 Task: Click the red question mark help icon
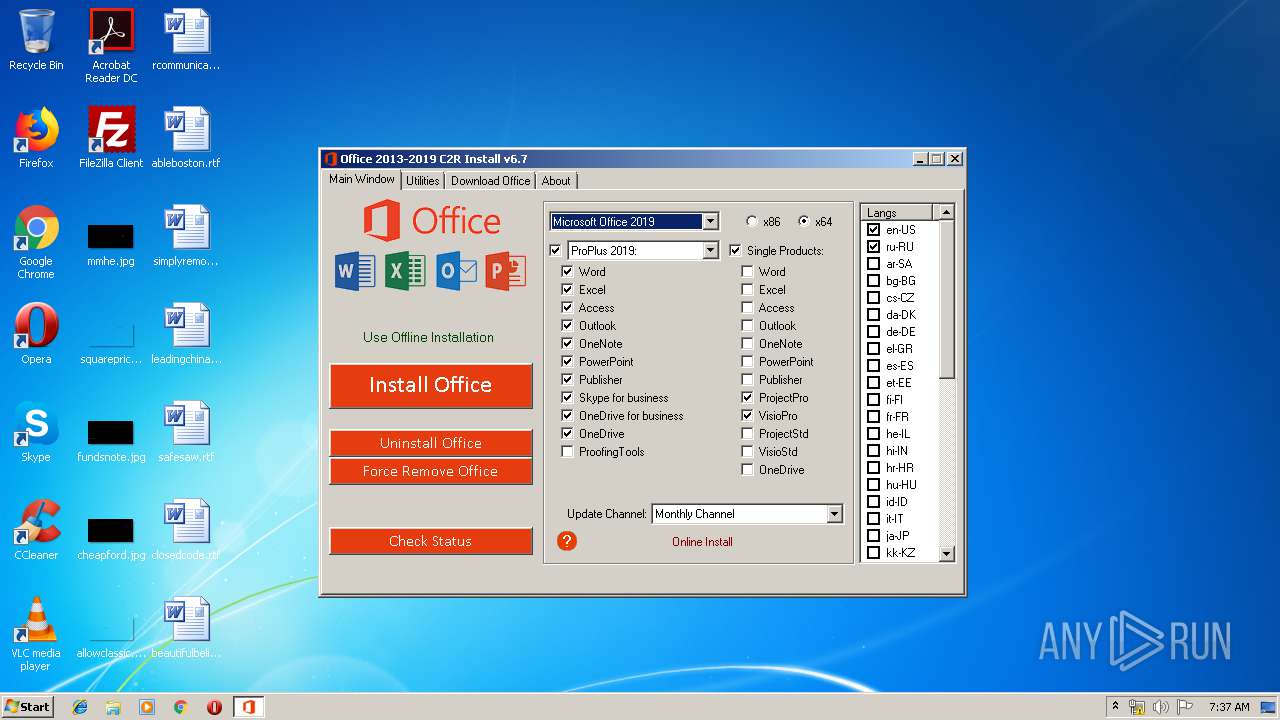(x=567, y=541)
